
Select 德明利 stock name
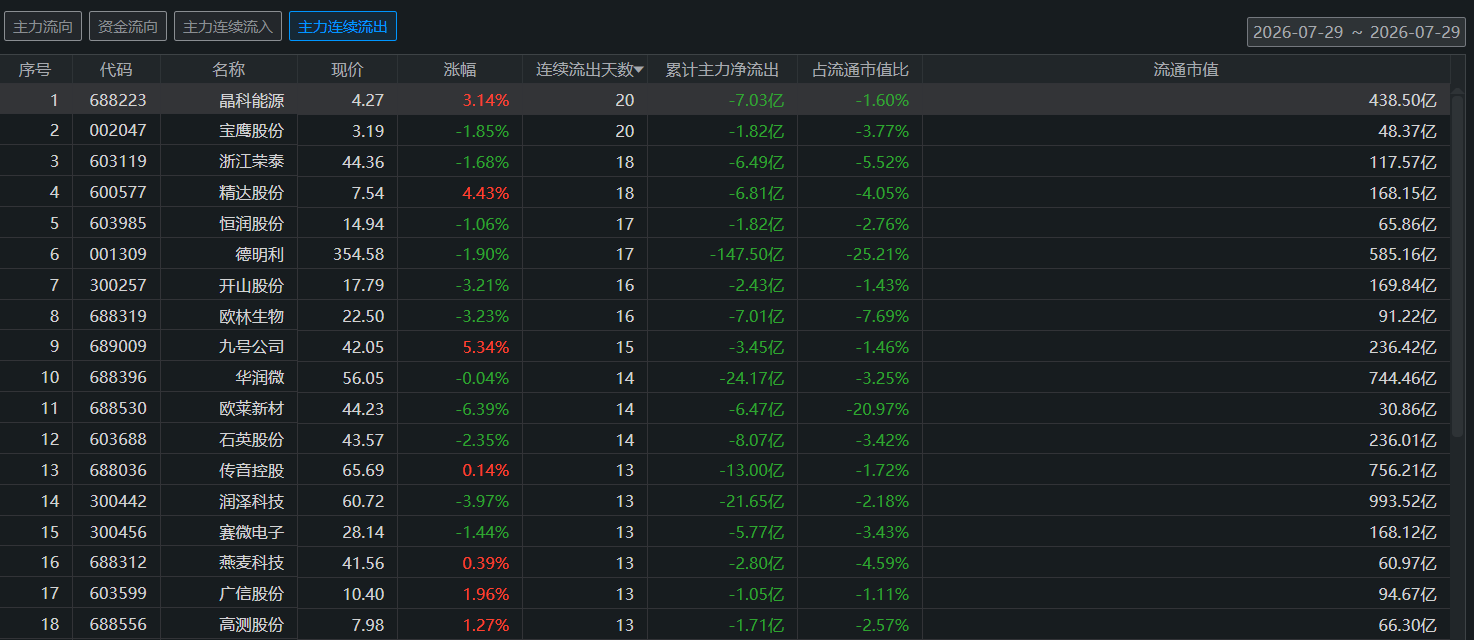tap(260, 255)
